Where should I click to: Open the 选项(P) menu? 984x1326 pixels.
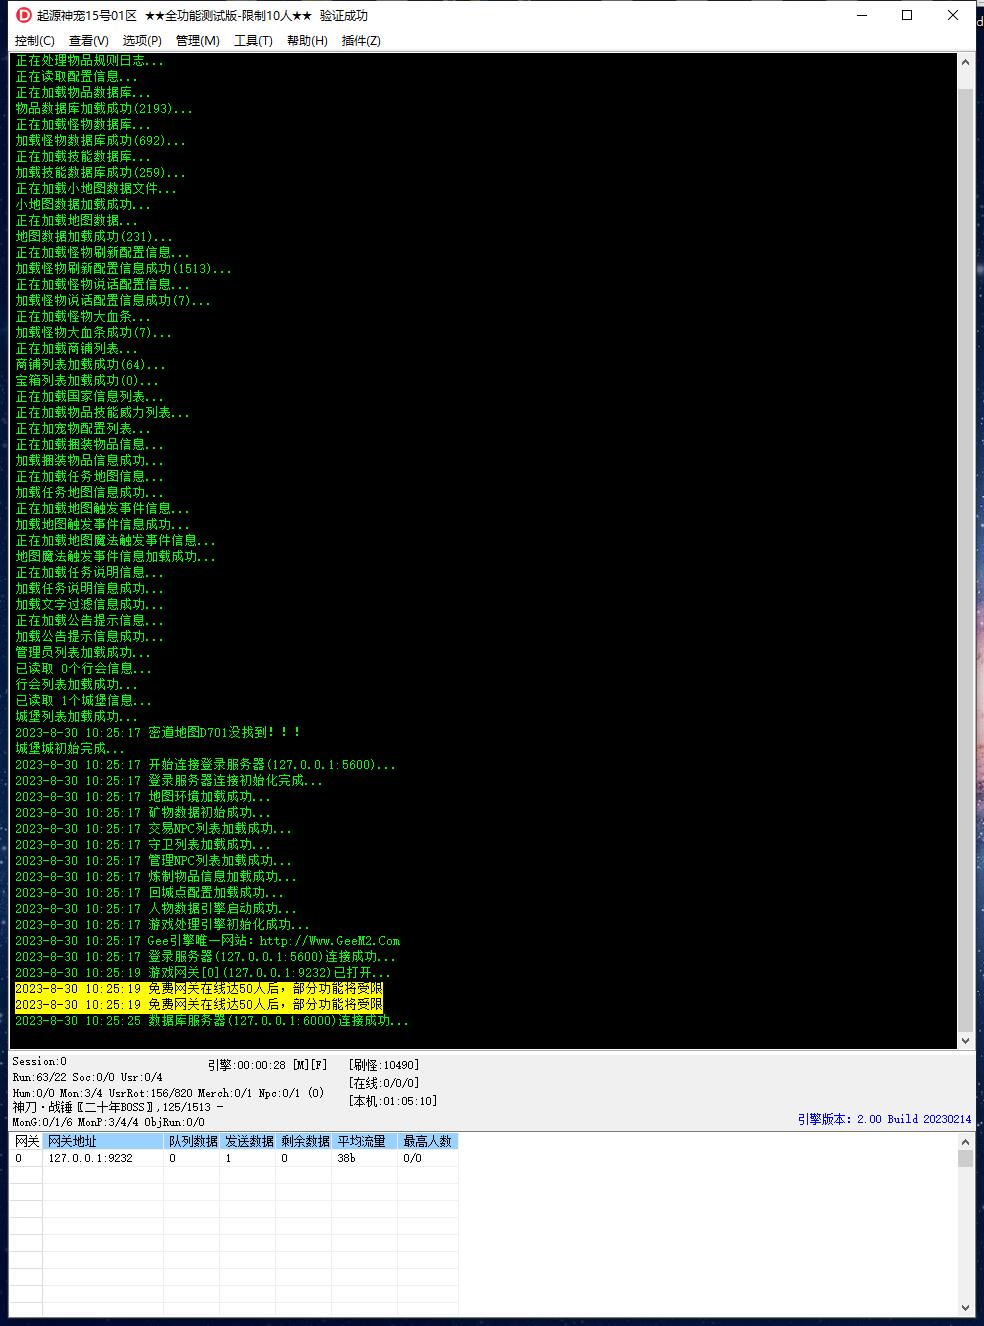[142, 41]
